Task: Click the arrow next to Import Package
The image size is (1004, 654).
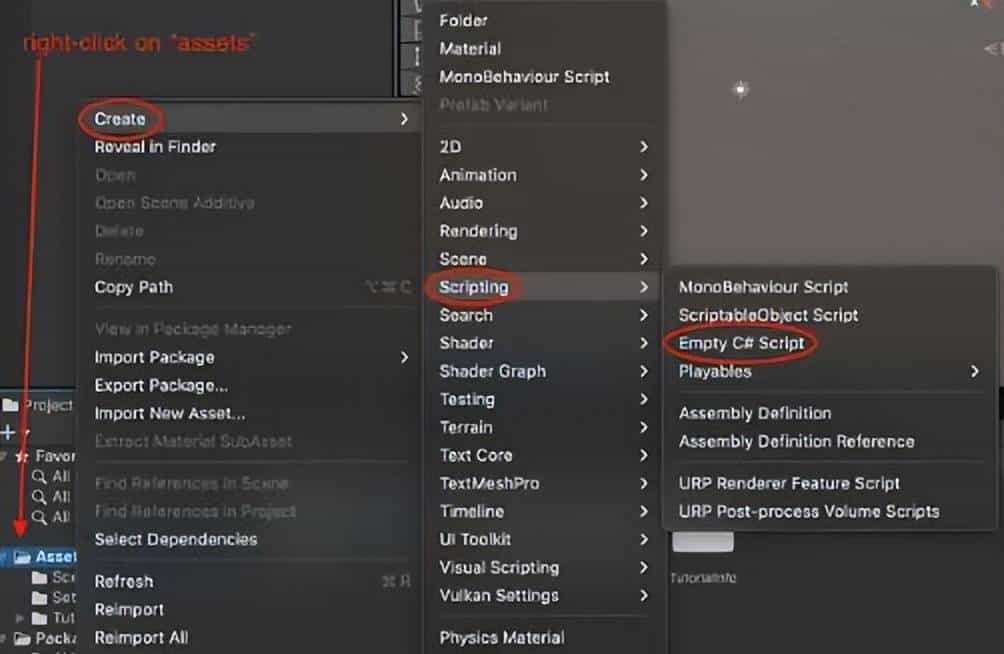Action: tap(404, 357)
